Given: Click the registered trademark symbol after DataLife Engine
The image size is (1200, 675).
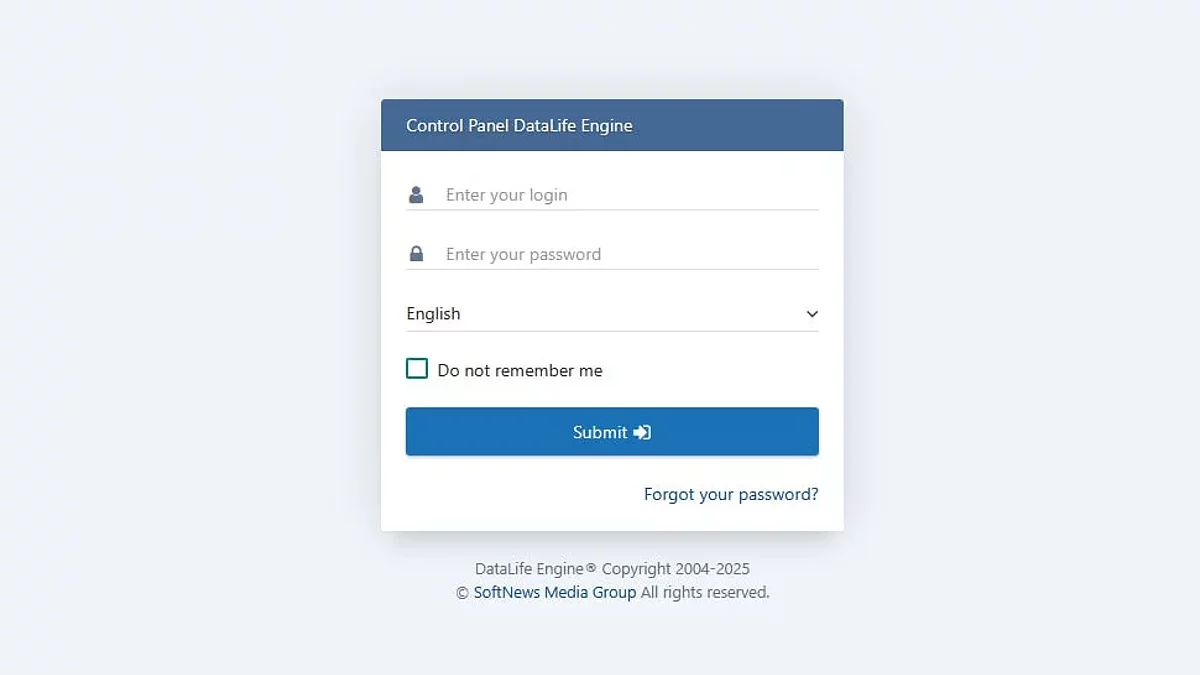Looking at the screenshot, I should pyautogui.click(x=591, y=568).
